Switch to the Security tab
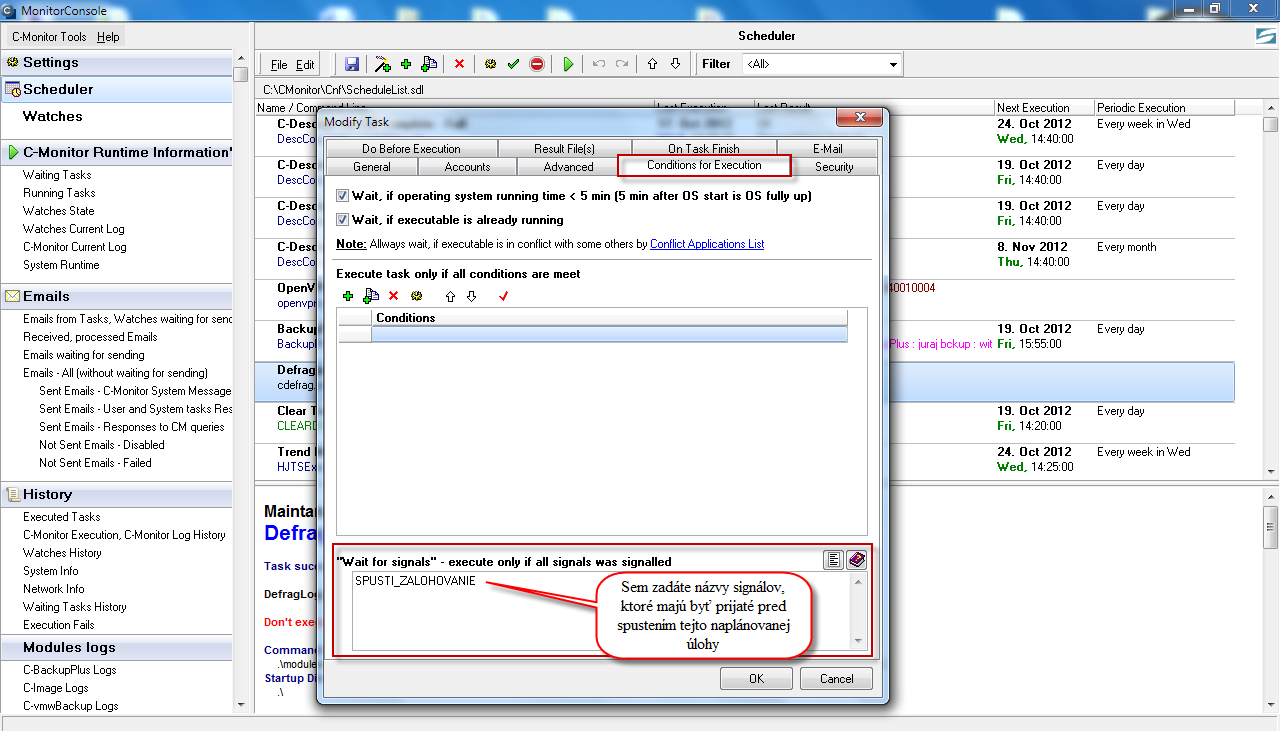The height and width of the screenshot is (731, 1280). coord(834,167)
